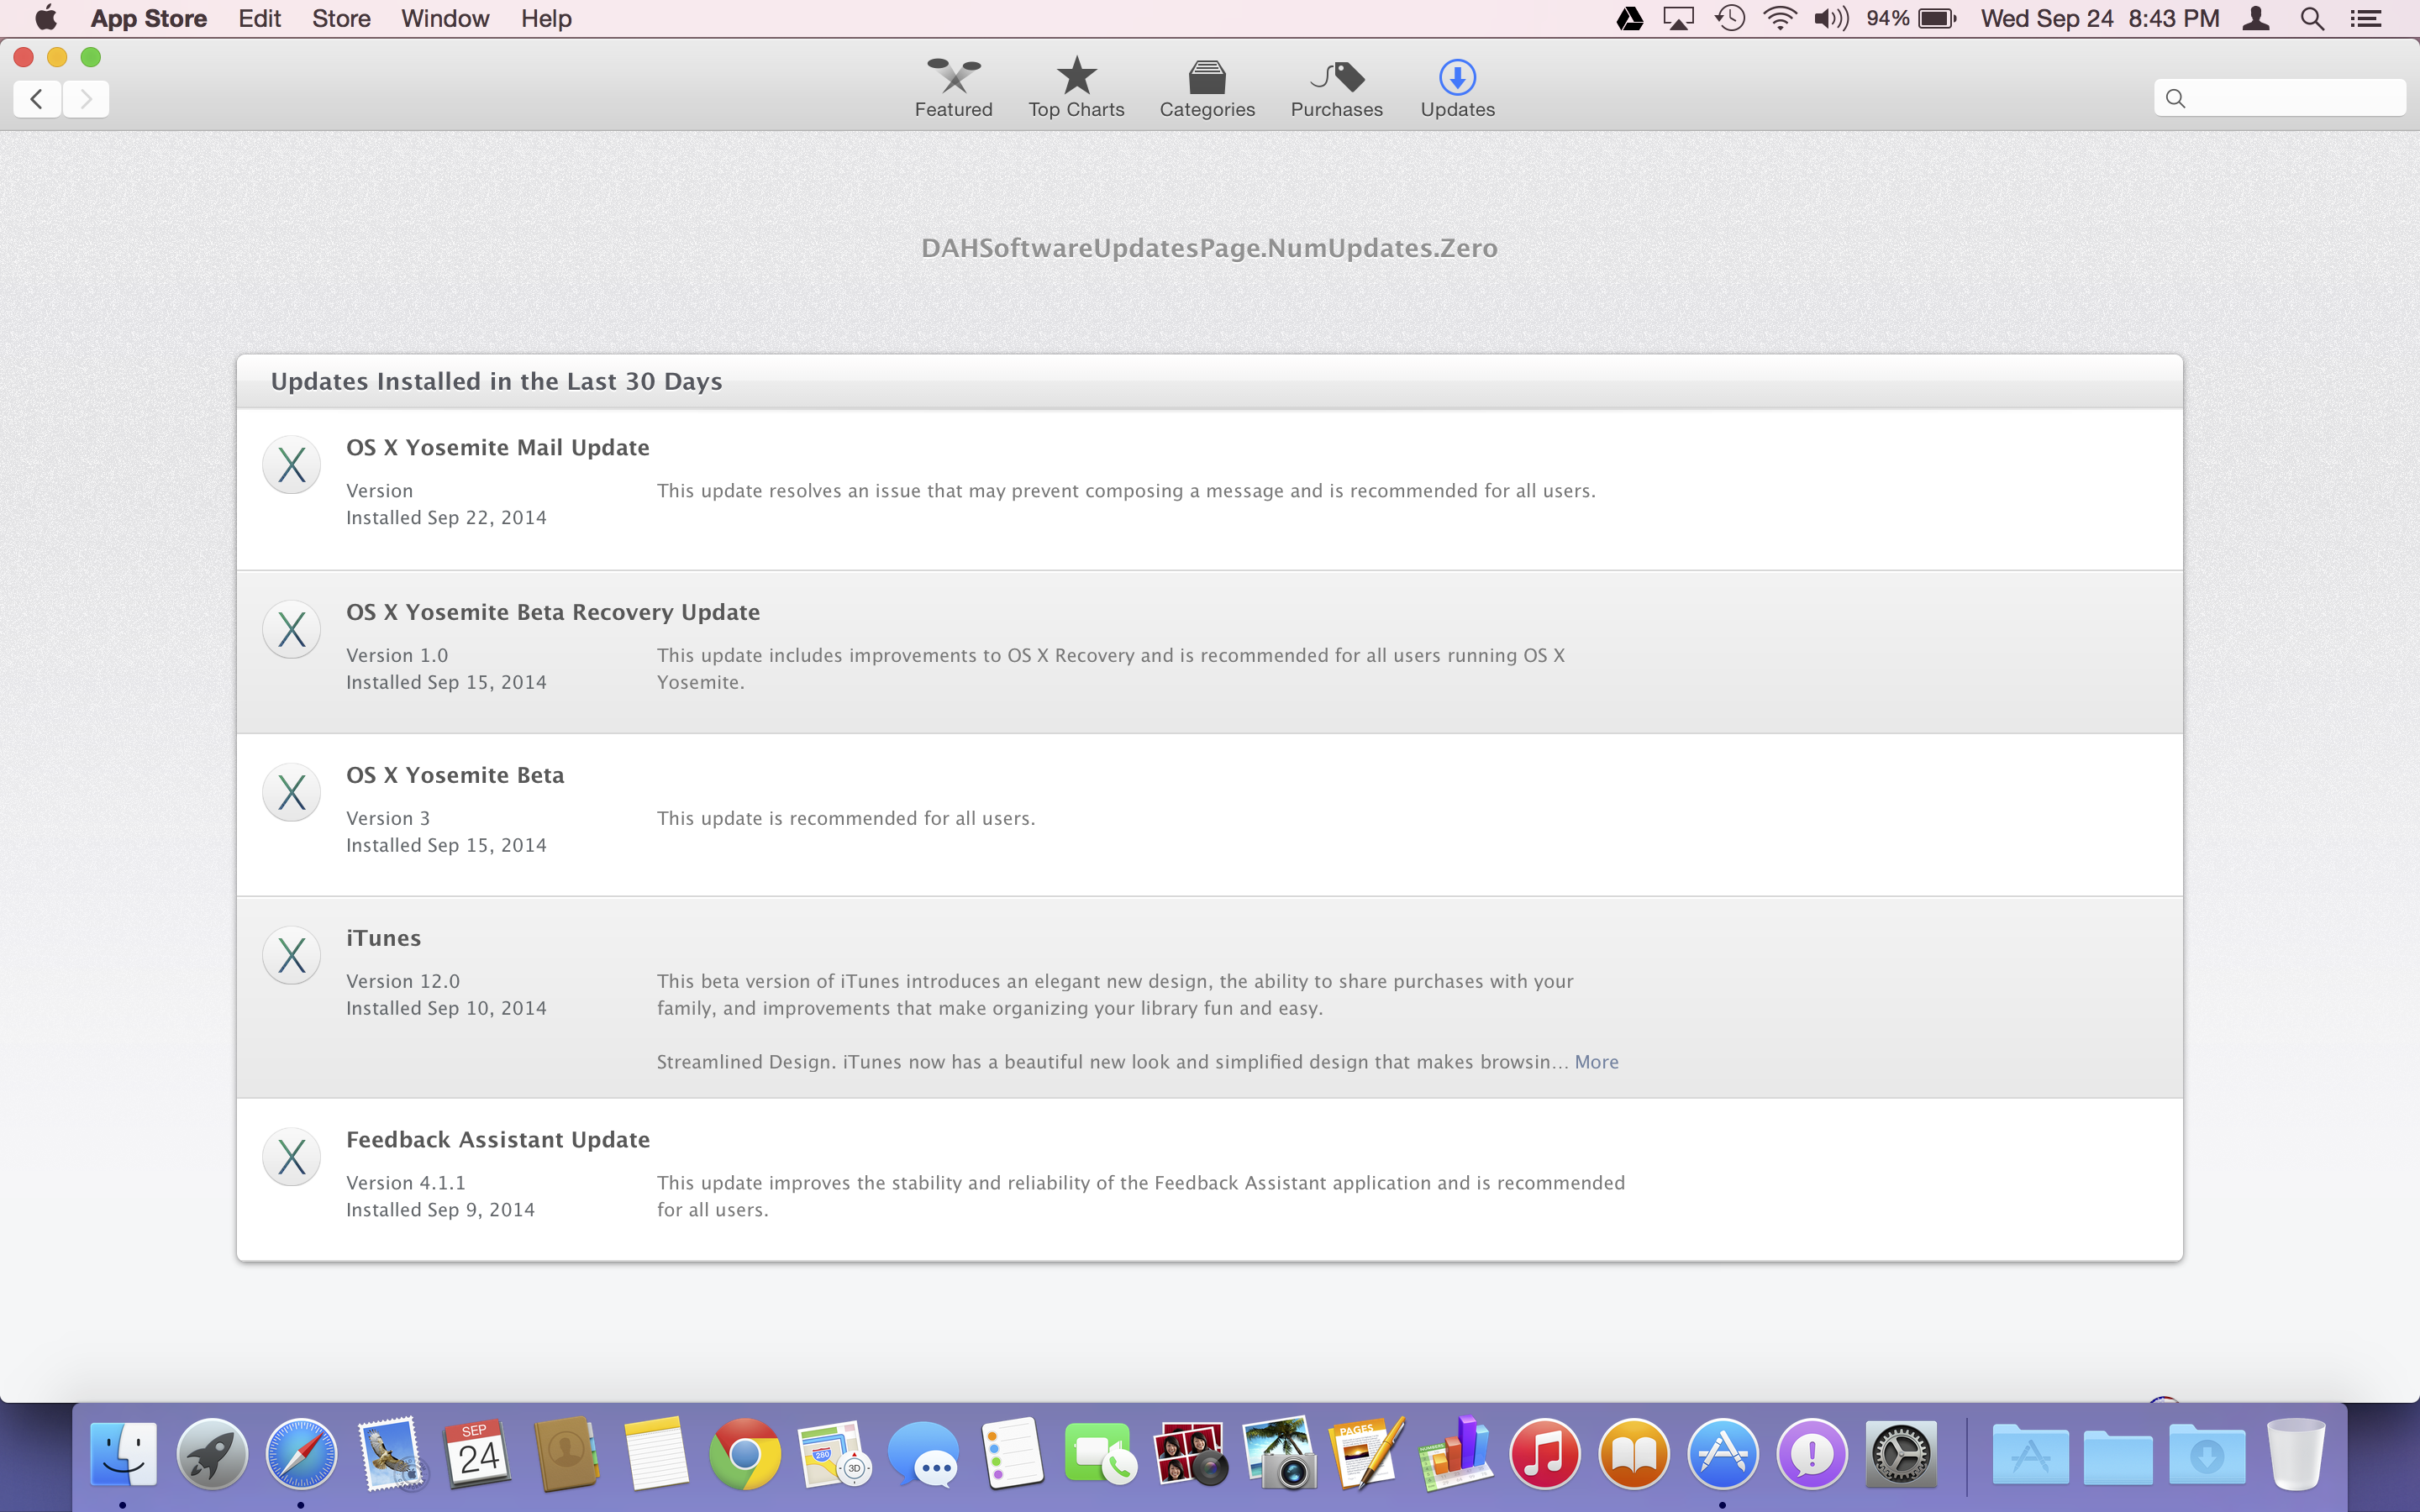Click the Feedback Assistant Update icon
Viewport: 2420px width, 1512px height.
click(291, 1158)
